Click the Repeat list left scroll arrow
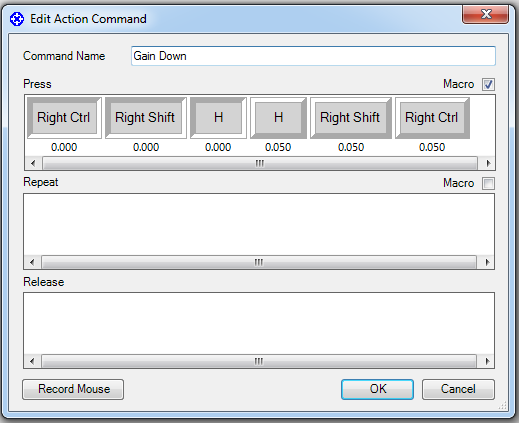The width and height of the screenshot is (519, 423). (32, 262)
